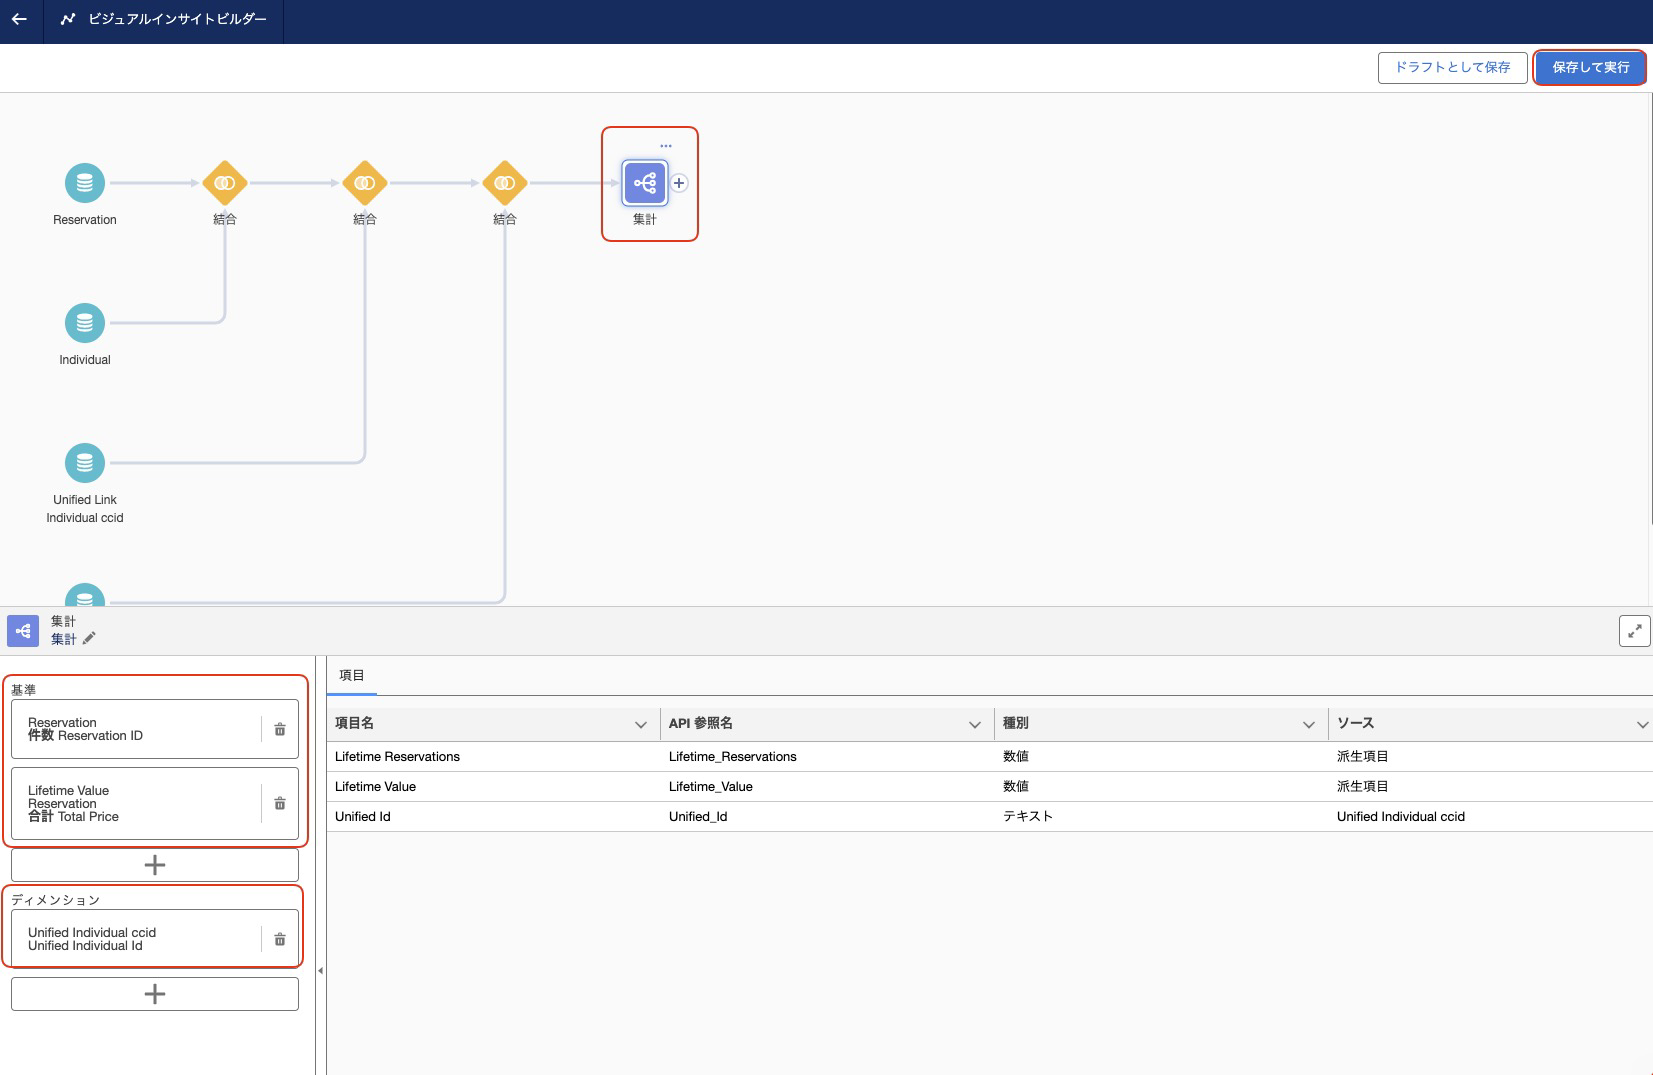Select the Individual data source node
The width and height of the screenshot is (1653, 1075).
click(x=85, y=323)
